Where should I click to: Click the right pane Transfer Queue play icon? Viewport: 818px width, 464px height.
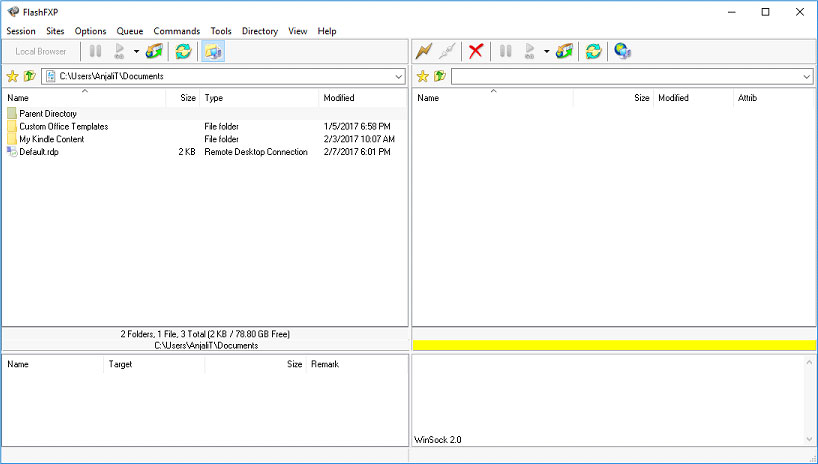(530, 51)
